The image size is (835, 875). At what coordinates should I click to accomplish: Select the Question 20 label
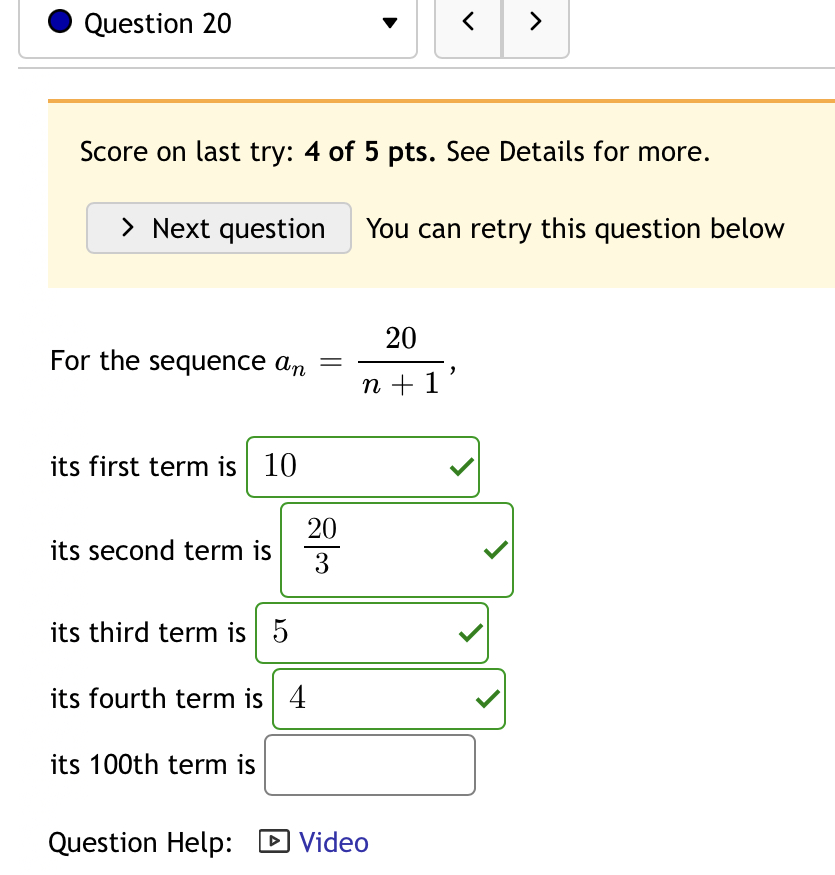coord(155,22)
